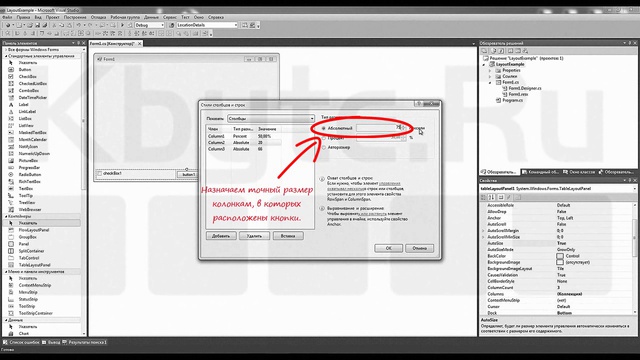Click the Удалить button in dialog
The height and width of the screenshot is (360, 640).
tap(254, 236)
